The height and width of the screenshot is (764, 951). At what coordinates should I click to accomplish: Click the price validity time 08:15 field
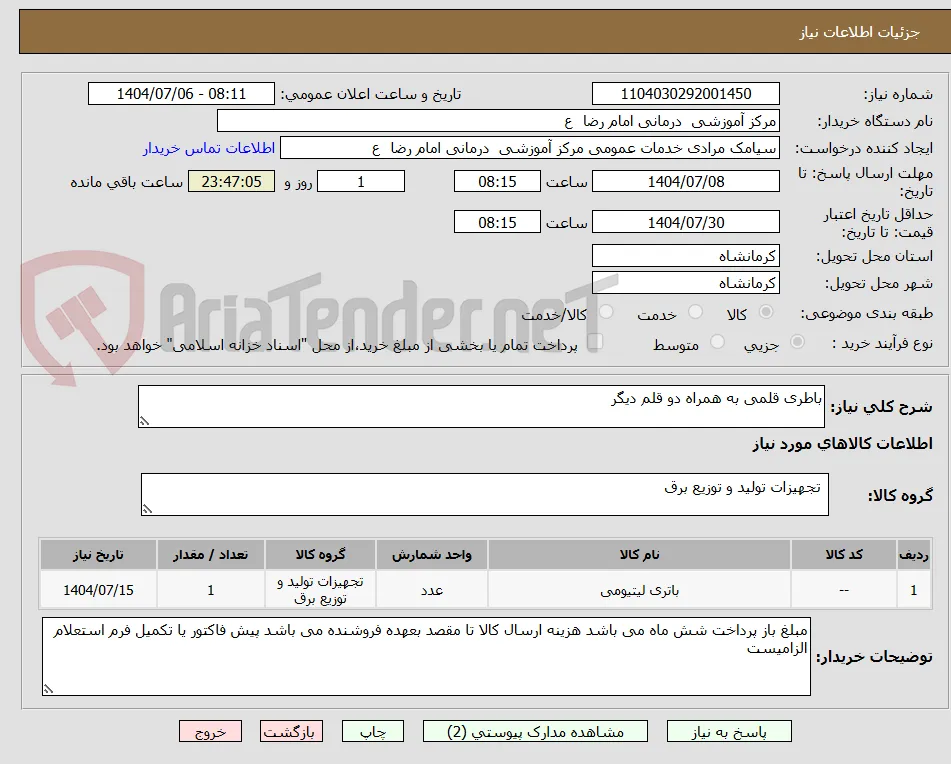(x=497, y=222)
